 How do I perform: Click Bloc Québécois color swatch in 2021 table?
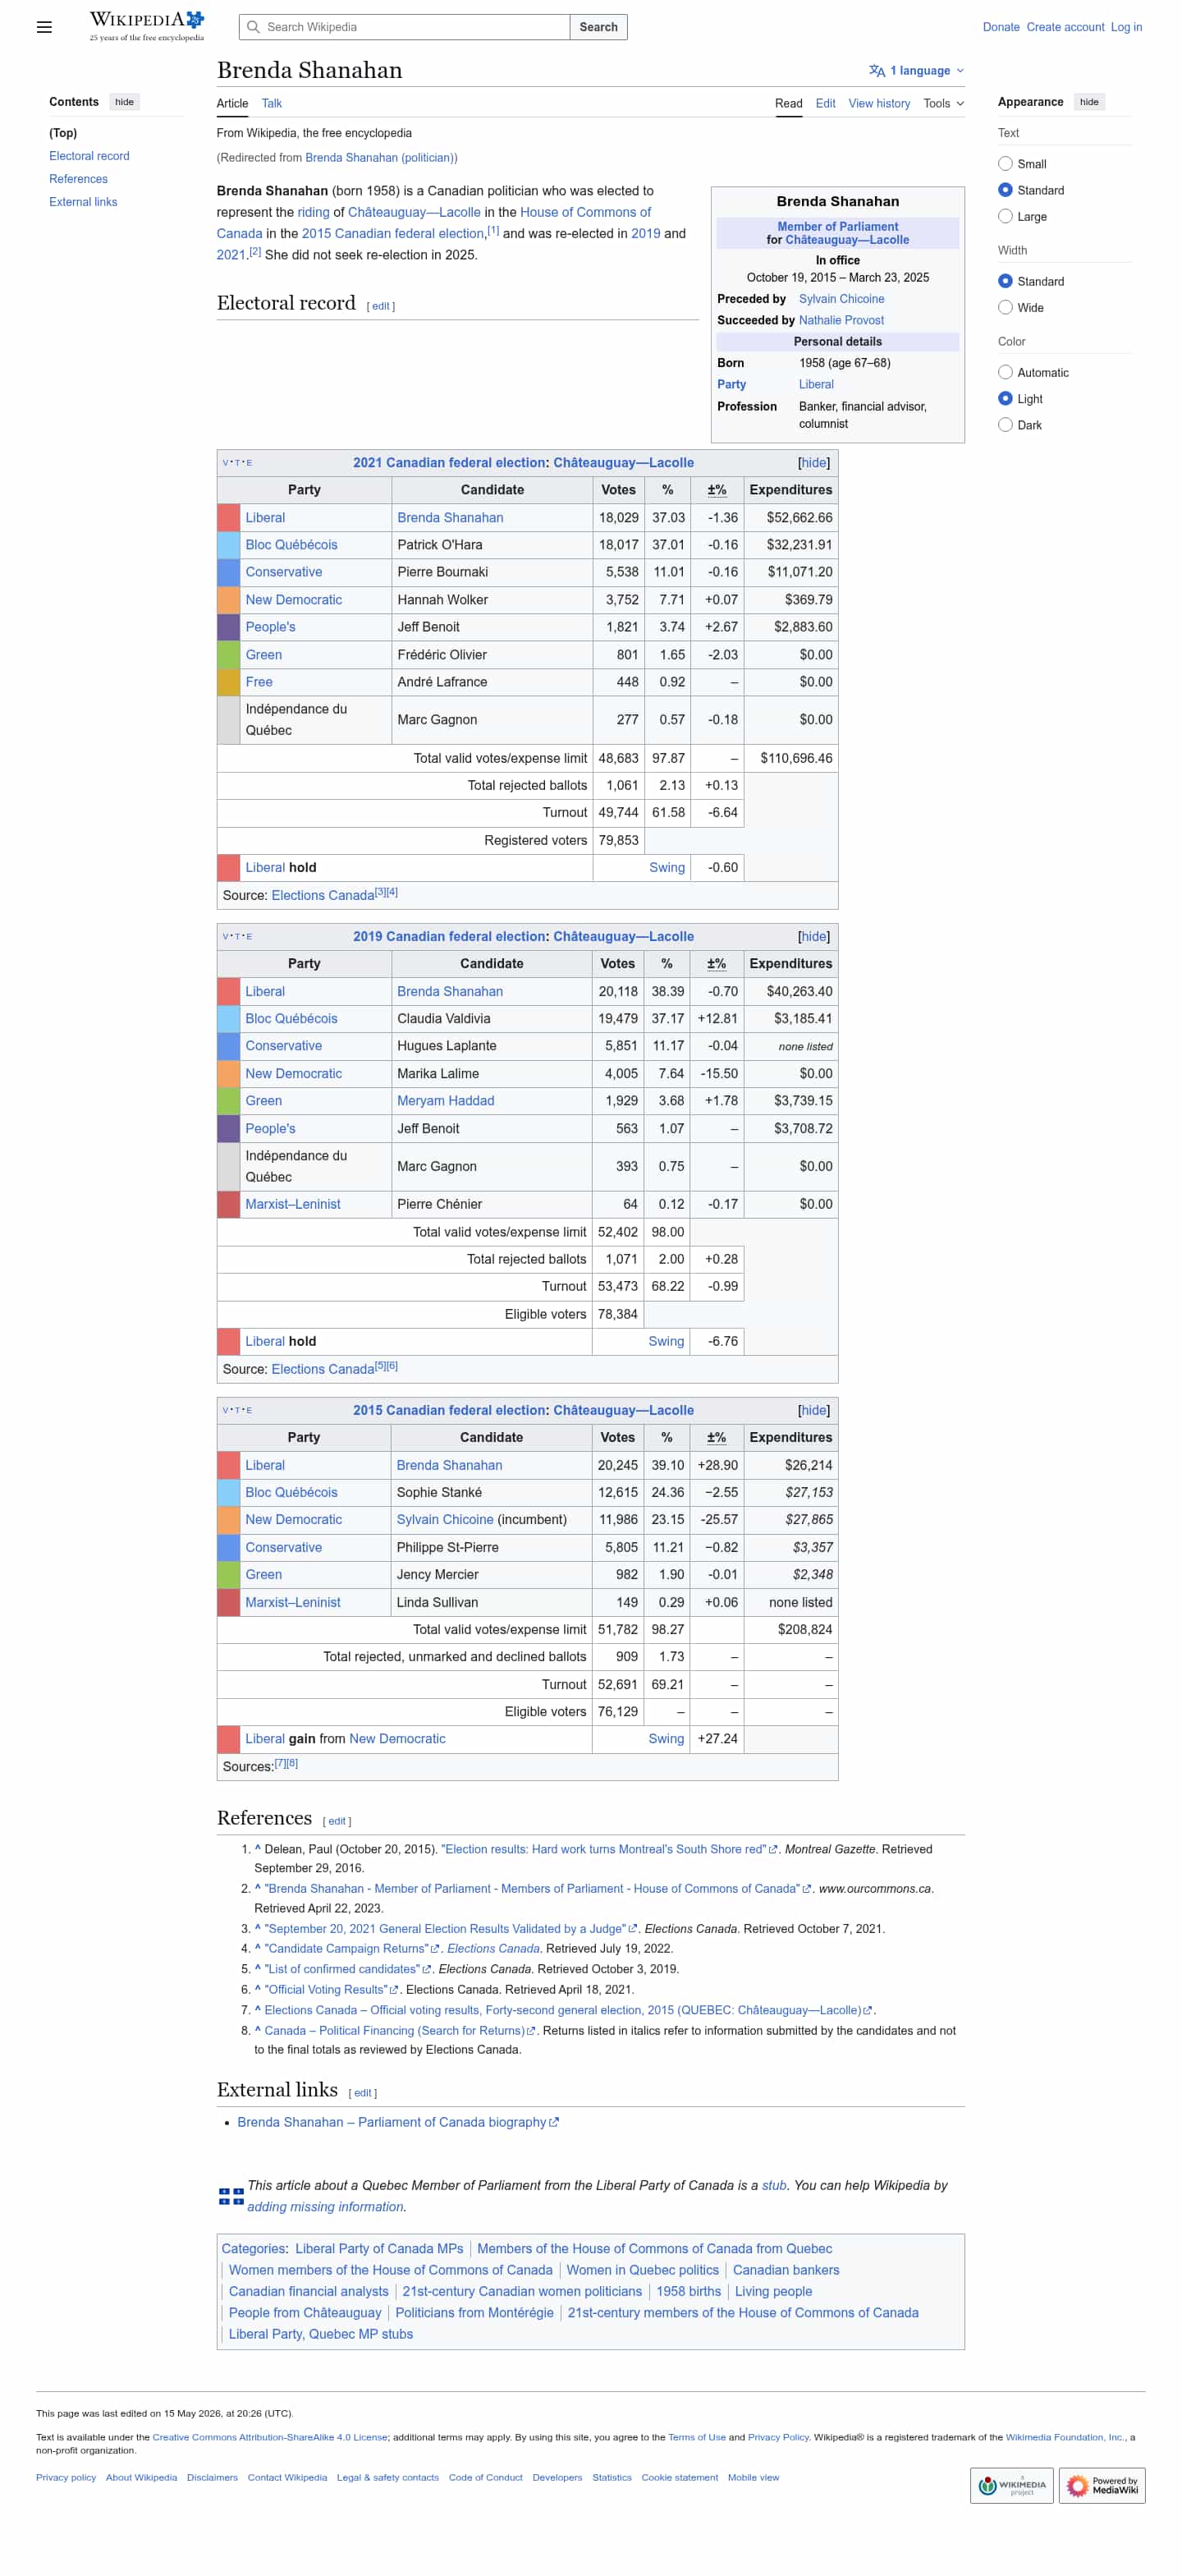point(228,545)
